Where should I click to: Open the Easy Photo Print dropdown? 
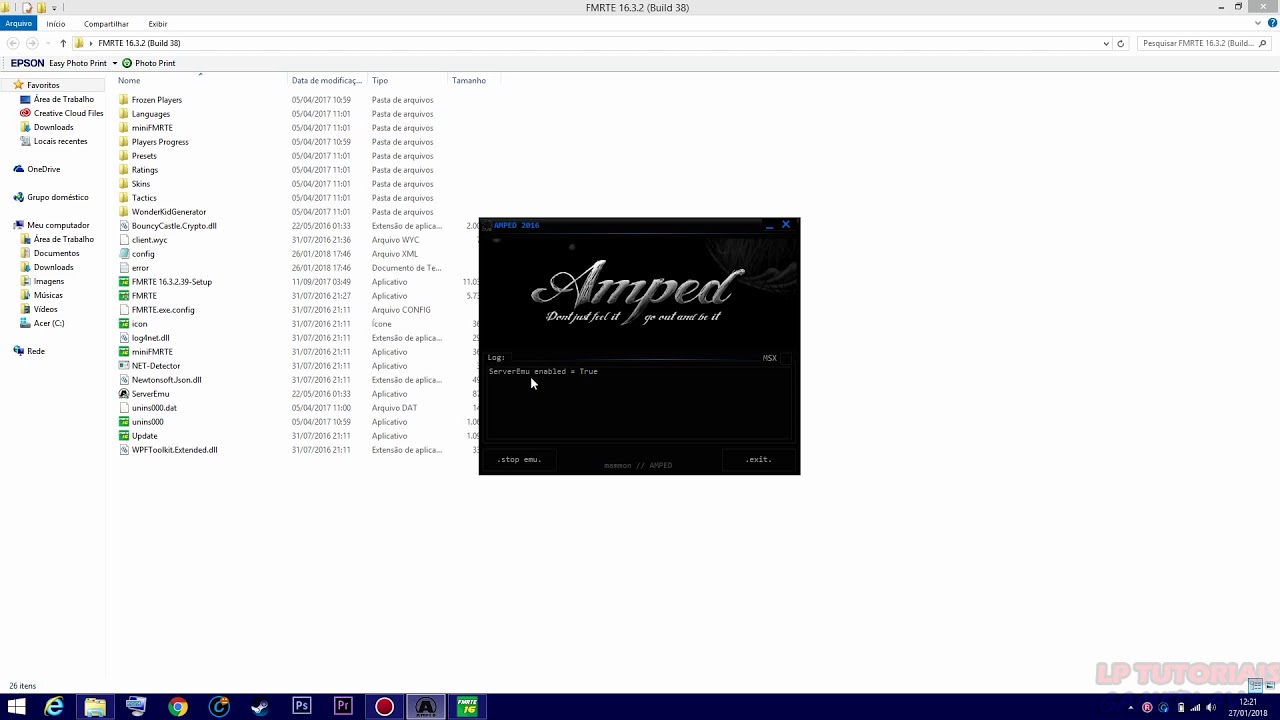coord(115,63)
